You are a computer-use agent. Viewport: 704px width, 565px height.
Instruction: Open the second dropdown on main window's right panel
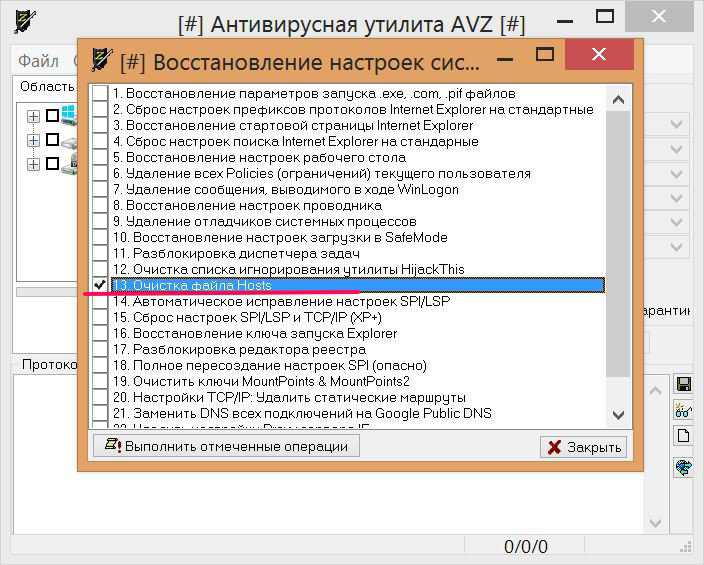pyautogui.click(x=677, y=149)
